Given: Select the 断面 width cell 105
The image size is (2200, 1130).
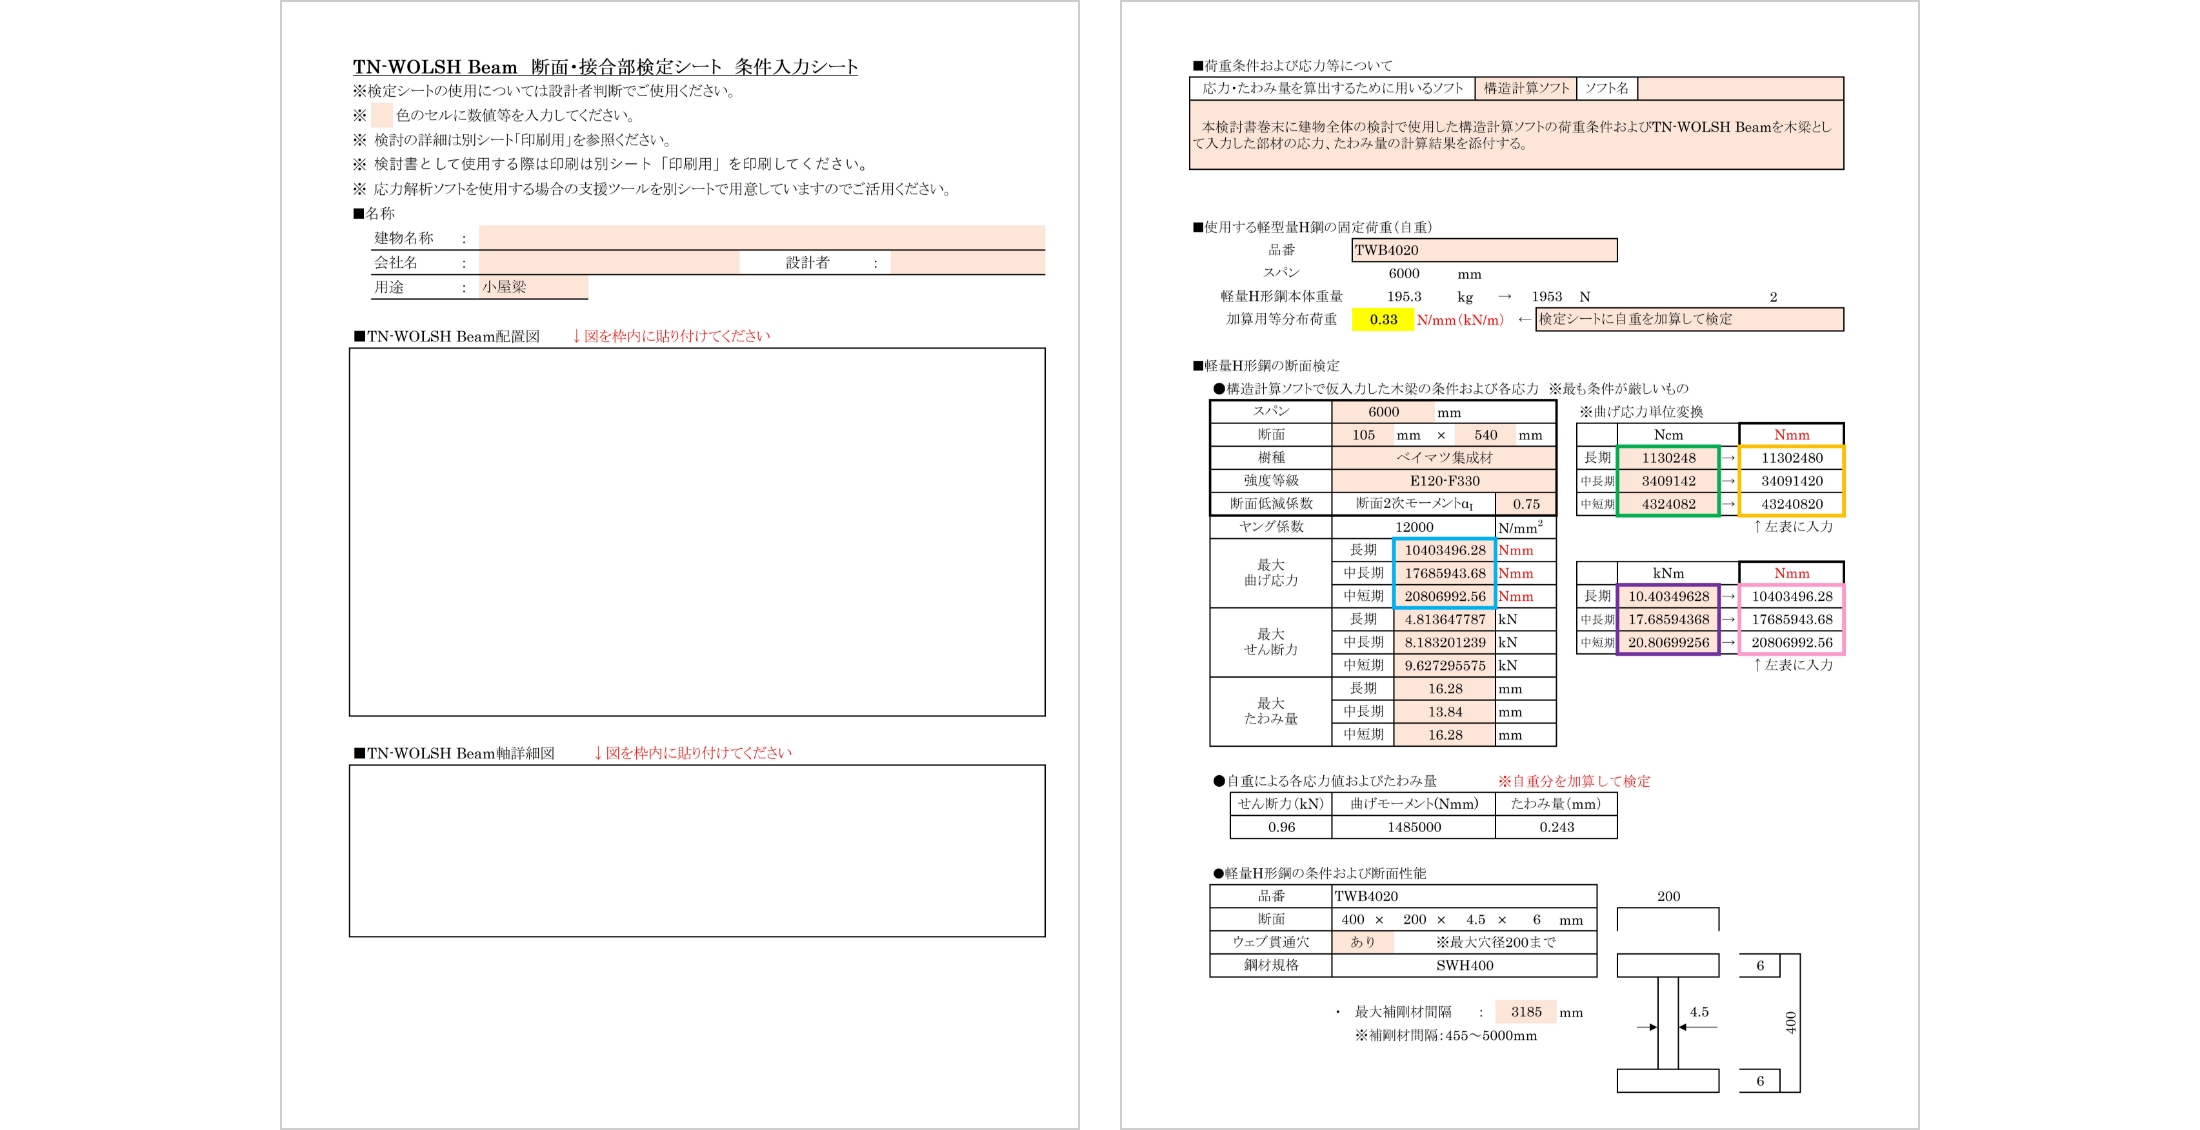Looking at the screenshot, I should pos(1363,435).
